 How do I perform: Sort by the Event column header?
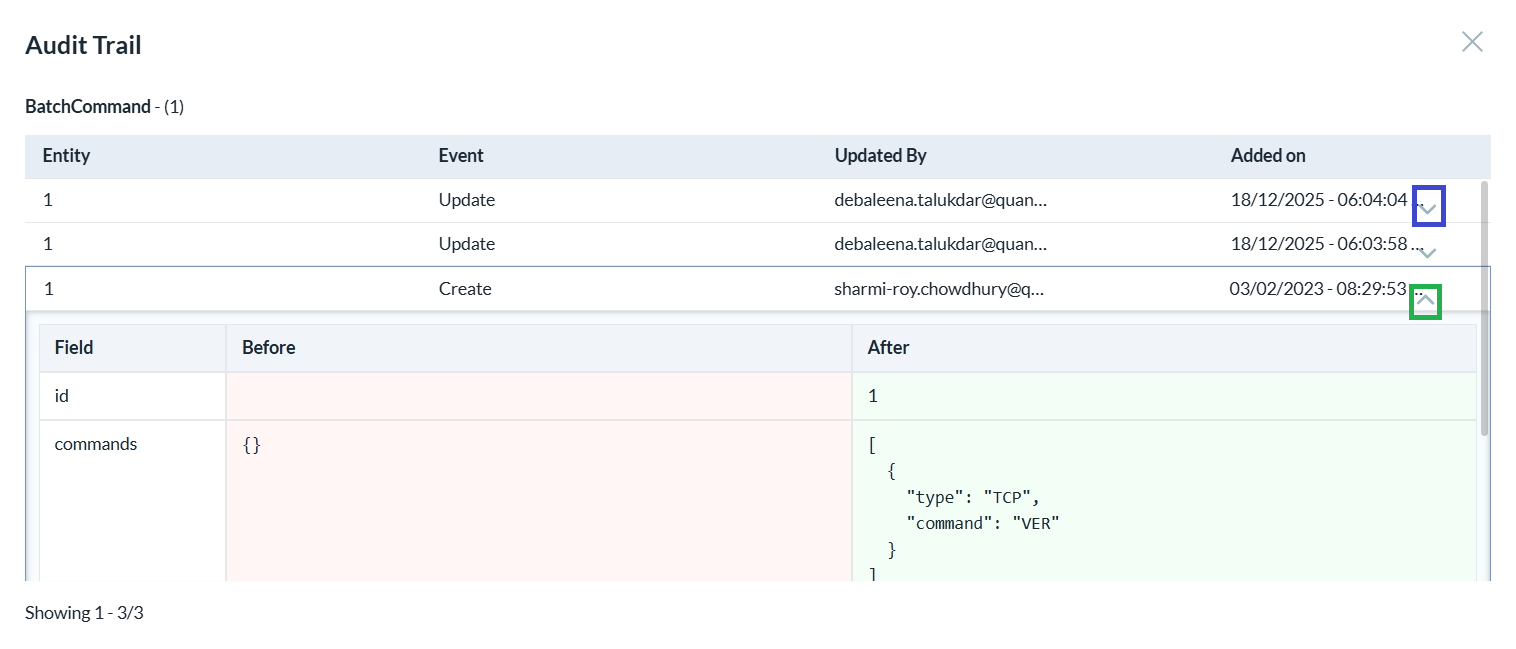(460, 155)
